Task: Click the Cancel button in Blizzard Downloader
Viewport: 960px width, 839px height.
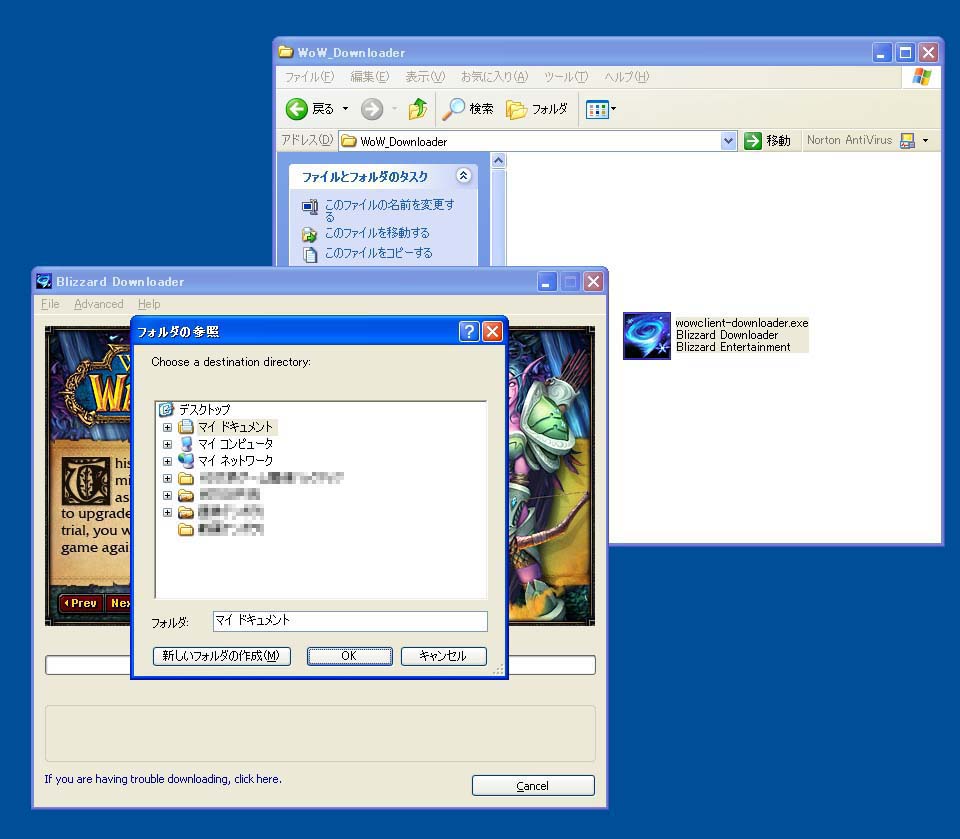Action: pyautogui.click(x=533, y=786)
